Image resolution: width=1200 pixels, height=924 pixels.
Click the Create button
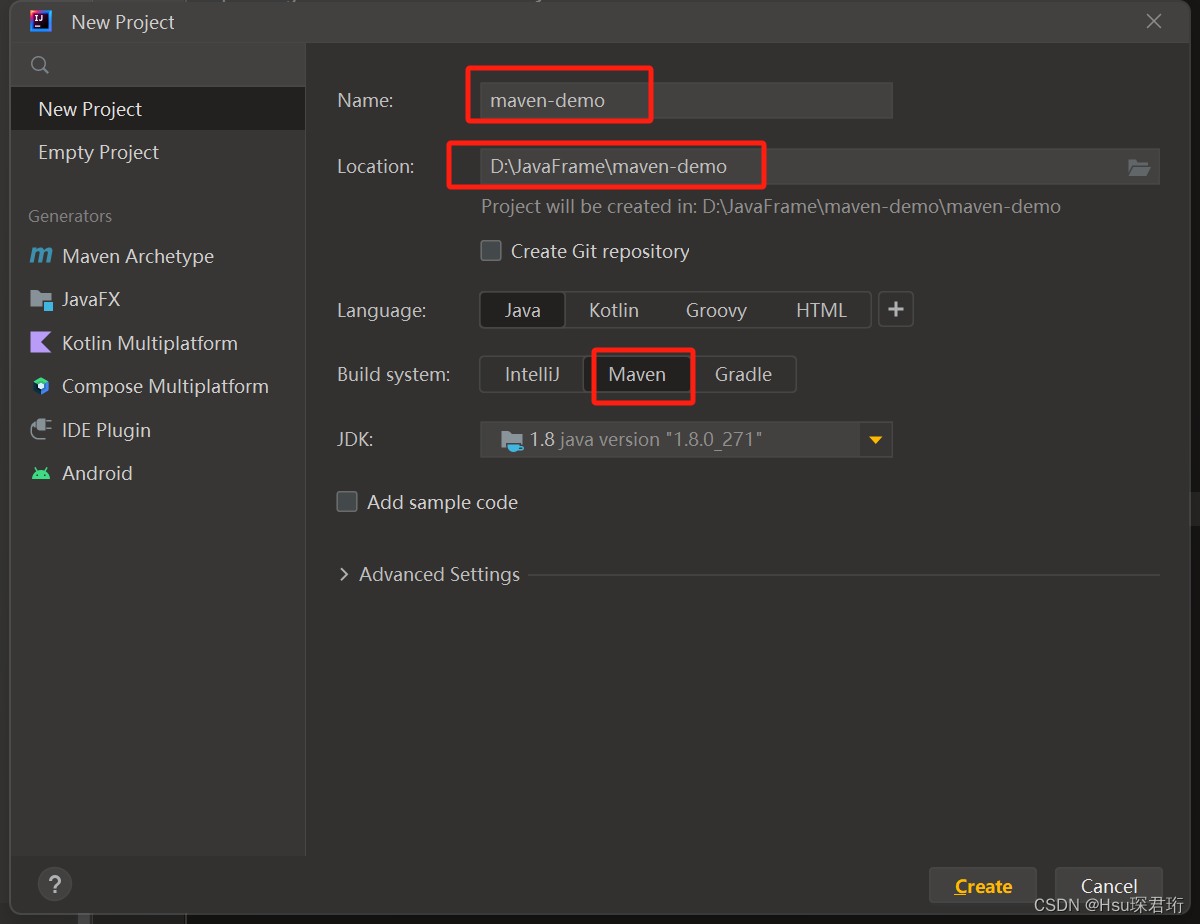point(983,886)
